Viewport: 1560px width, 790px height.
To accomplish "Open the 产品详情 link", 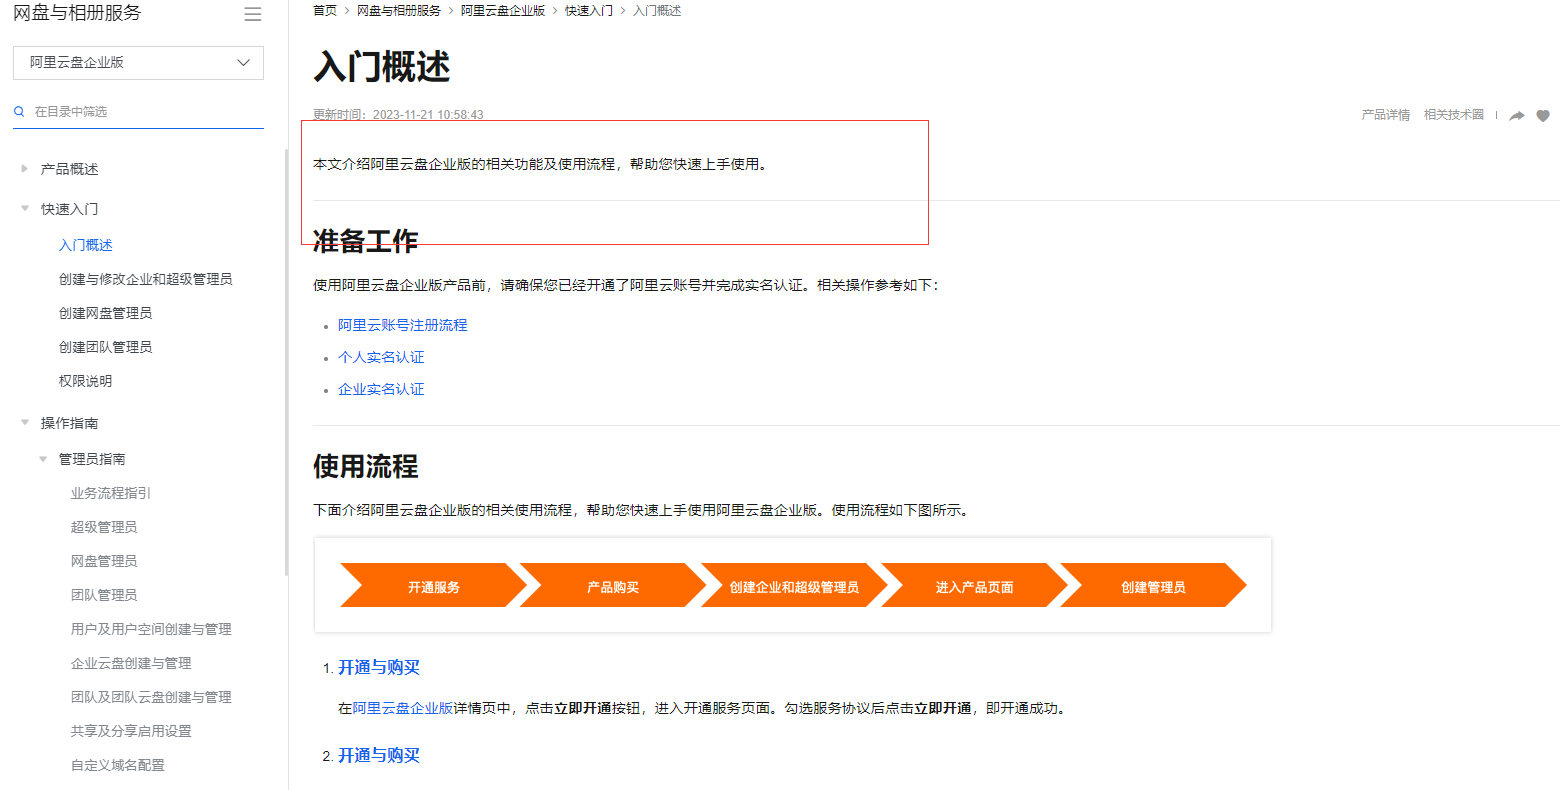I will coord(1386,115).
